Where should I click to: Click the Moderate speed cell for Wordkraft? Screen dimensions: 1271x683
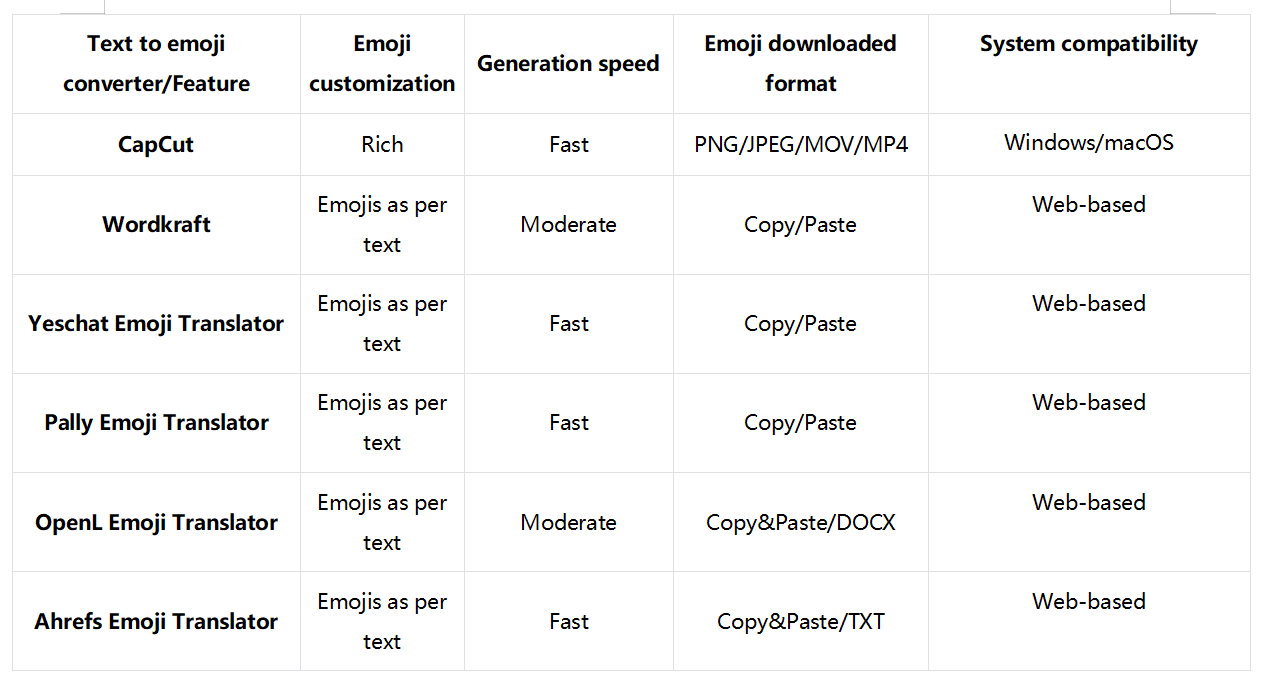[568, 224]
